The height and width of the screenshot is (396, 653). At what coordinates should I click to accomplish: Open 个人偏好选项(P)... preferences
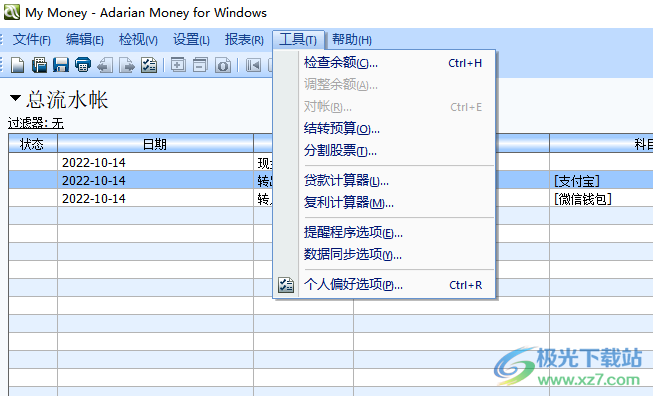coord(384,285)
